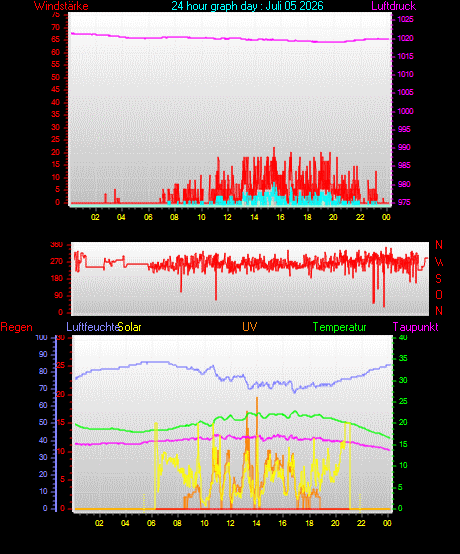Image resolution: width=460 pixels, height=554 pixels.
Task: Click the 24 hour graph day title
Action: 247,6
